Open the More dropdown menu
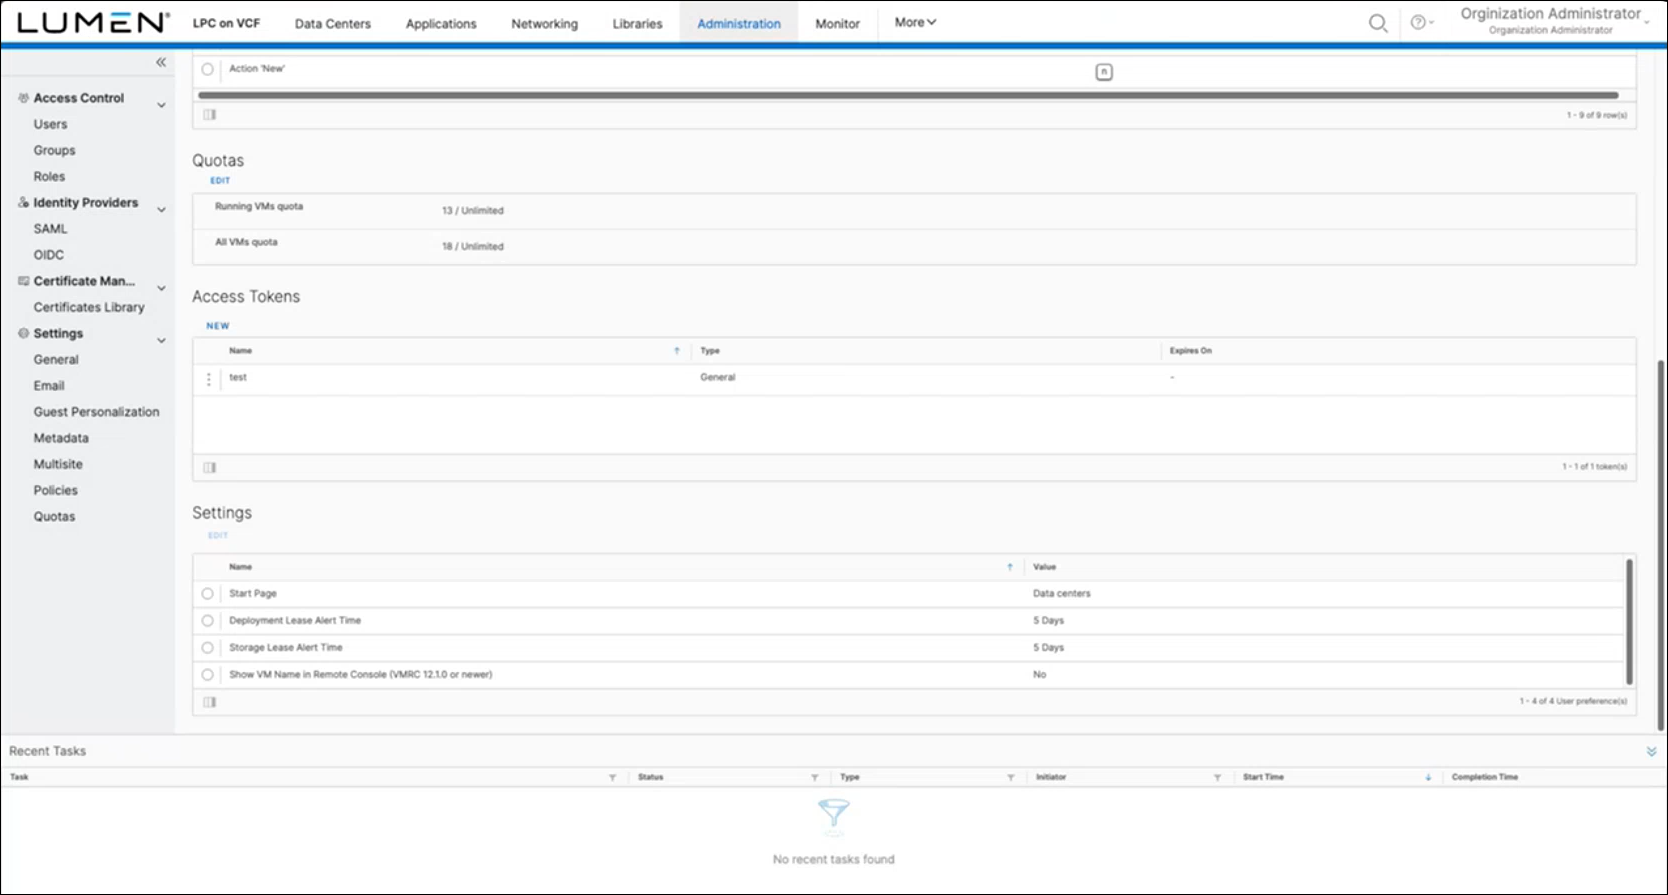The width and height of the screenshot is (1668, 895). point(915,22)
